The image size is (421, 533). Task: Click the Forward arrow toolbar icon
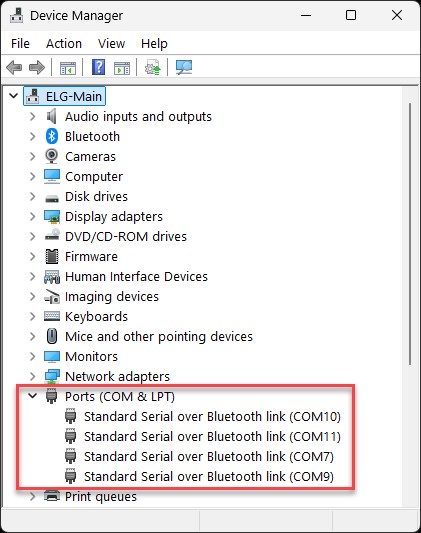click(37, 67)
